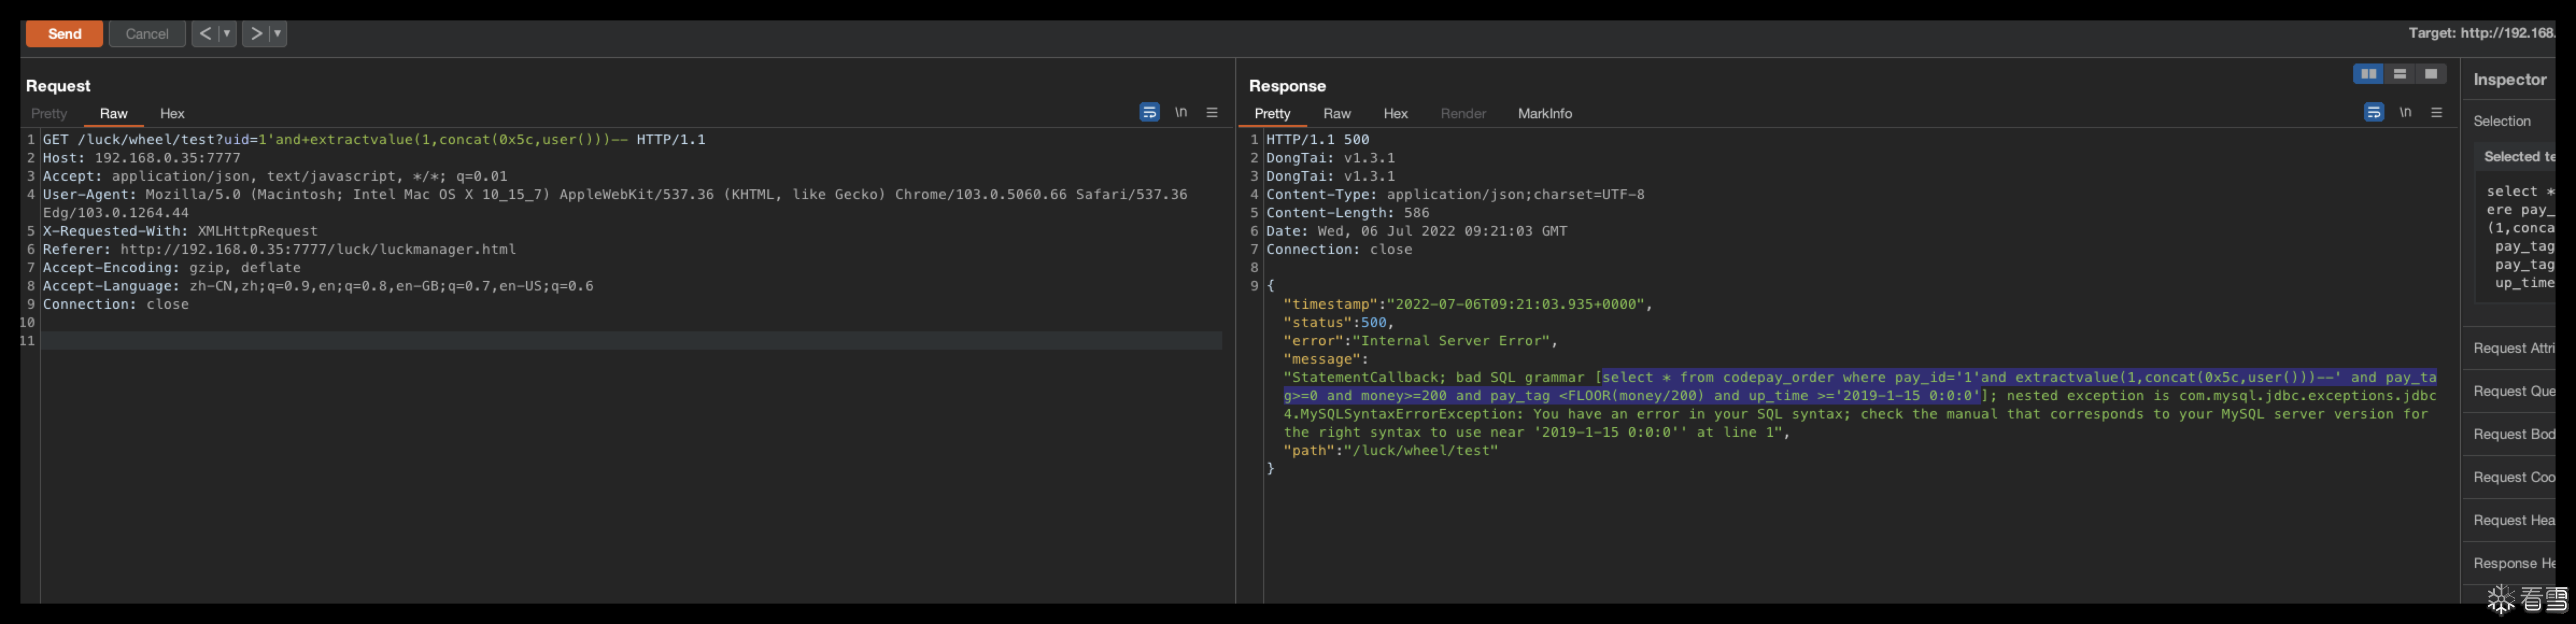Switch Request view to Hex tab
Image resolution: width=2576 pixels, height=624 pixels.
(x=172, y=114)
